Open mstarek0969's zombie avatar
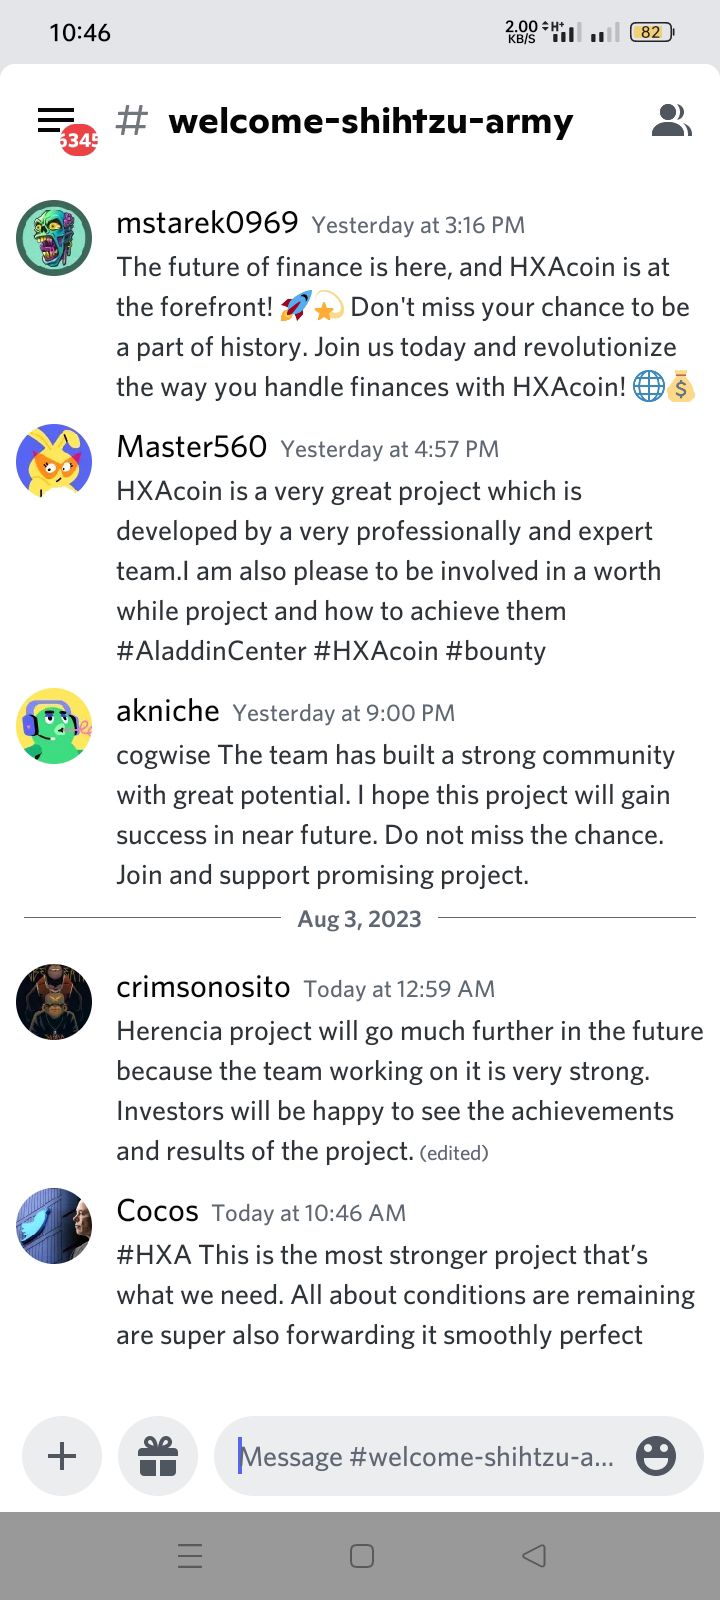 coord(54,238)
